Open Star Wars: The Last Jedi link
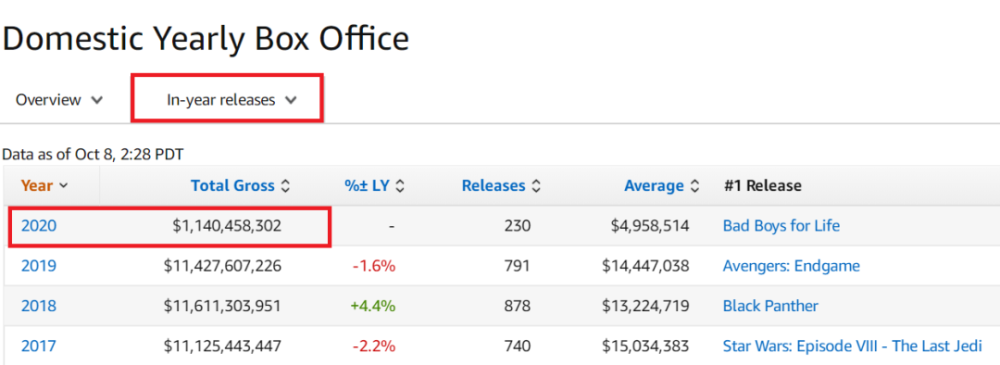 point(852,346)
